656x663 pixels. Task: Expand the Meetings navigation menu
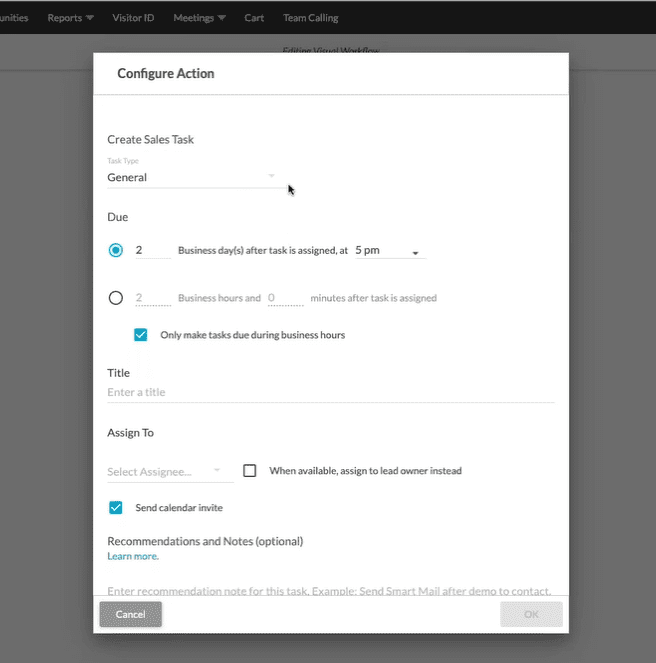point(198,17)
